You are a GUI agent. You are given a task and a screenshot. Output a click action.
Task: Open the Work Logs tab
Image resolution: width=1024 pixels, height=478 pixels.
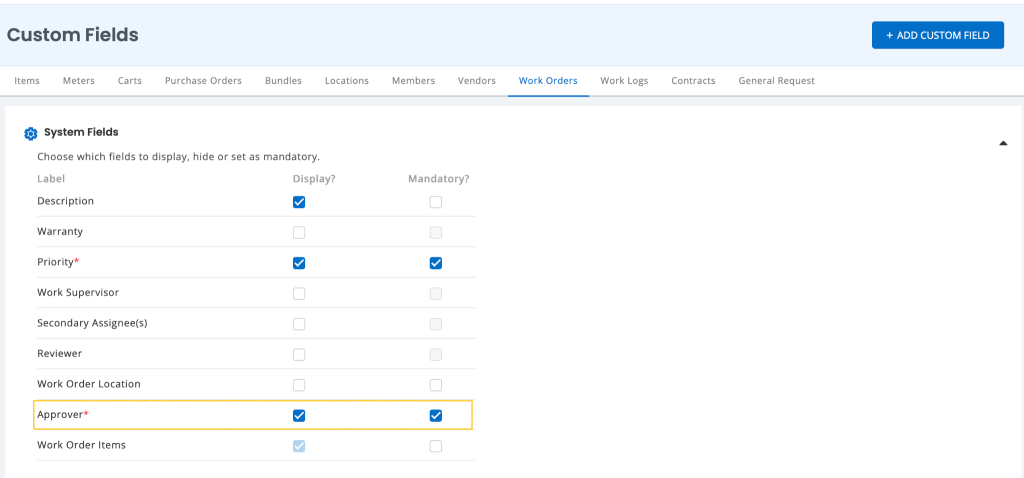tap(624, 81)
